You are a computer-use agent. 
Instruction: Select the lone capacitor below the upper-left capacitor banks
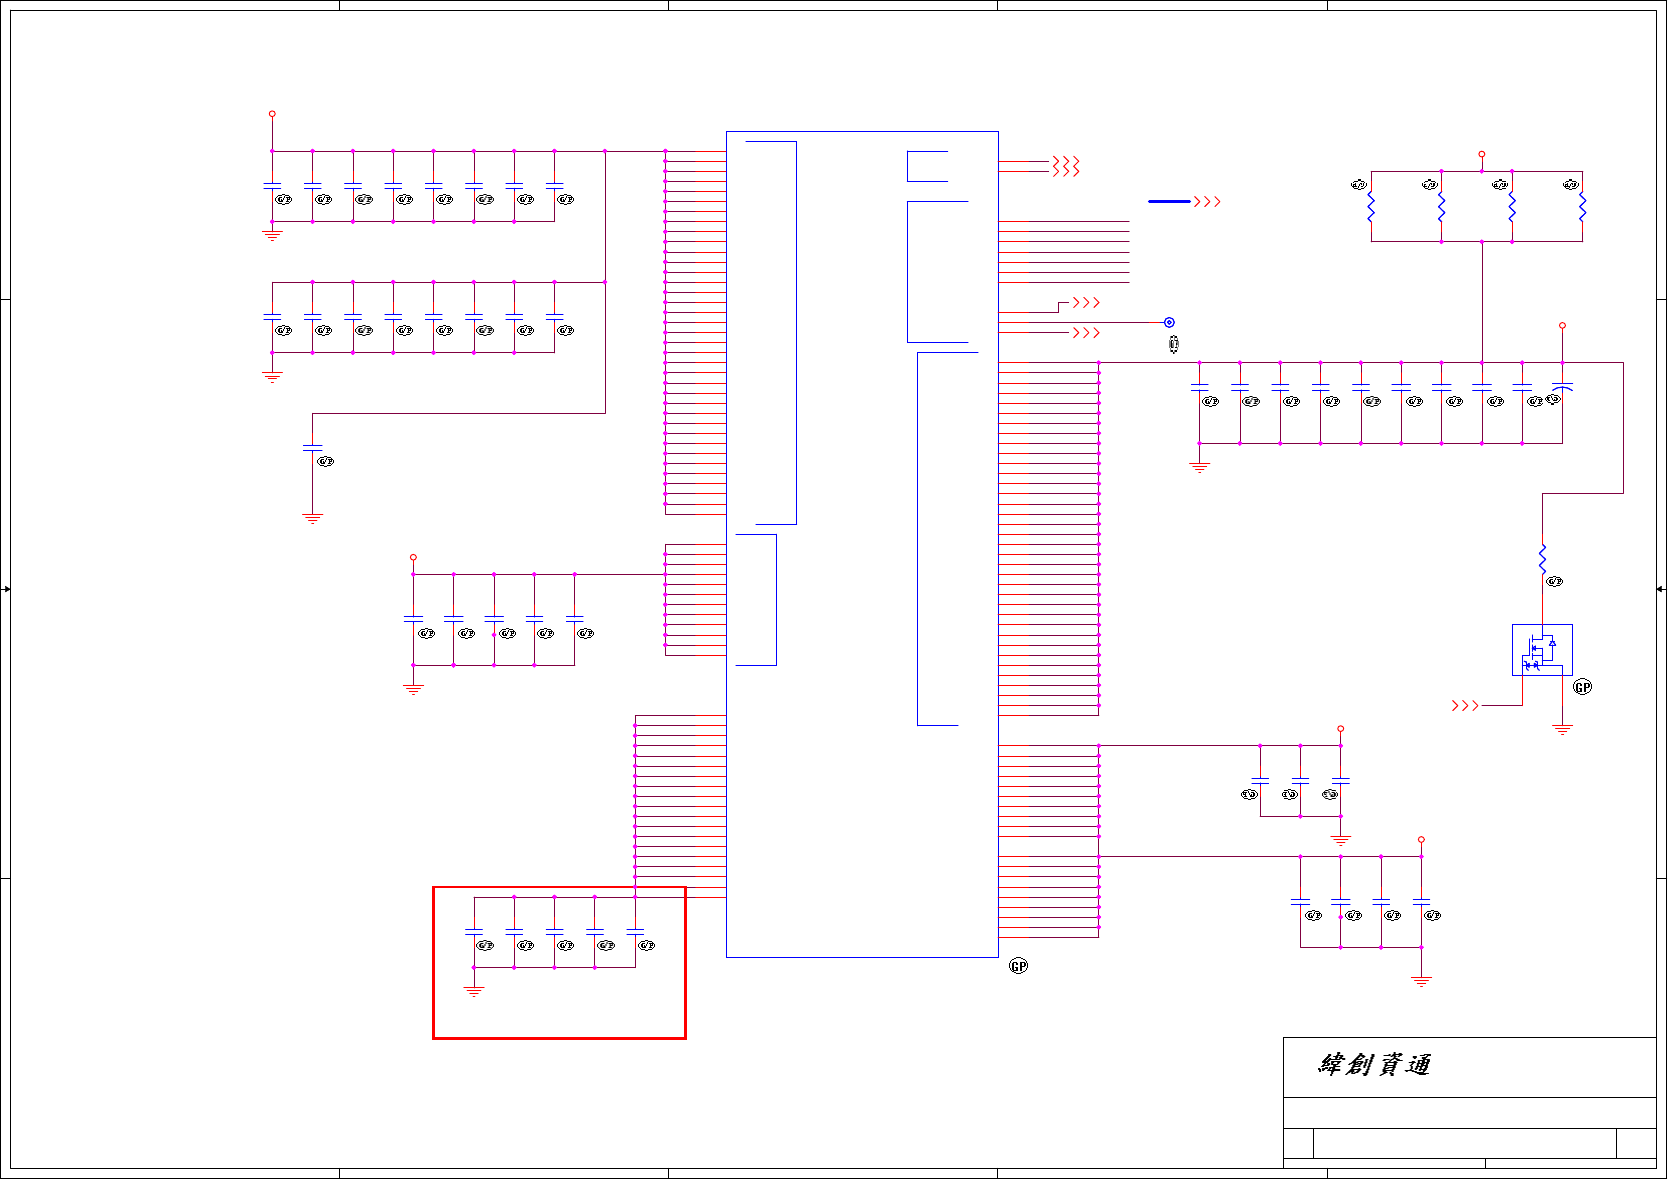coord(312,448)
